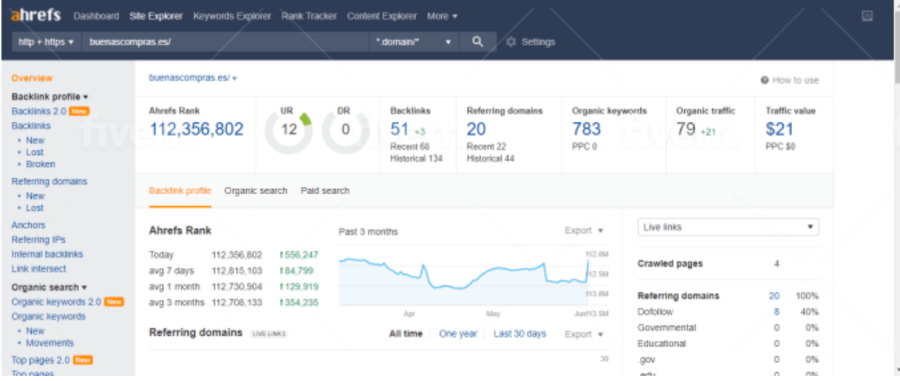Image resolution: width=900 pixels, height=381 pixels.
Task: Open Movements in the sidebar
Action: tap(49, 343)
